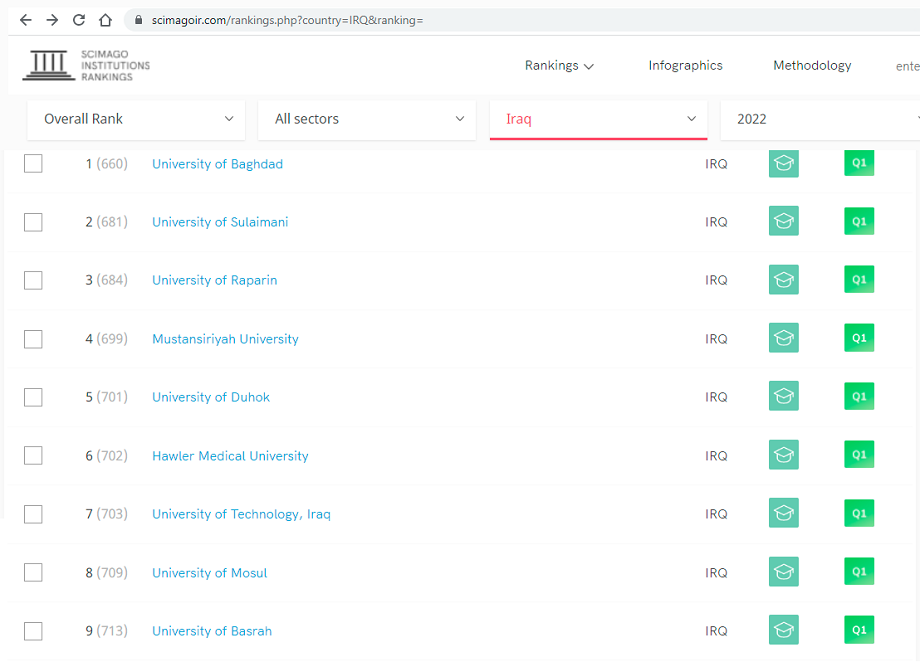Click the Q1 badge for University of Raparin
This screenshot has height=662, width=920.
click(x=859, y=279)
